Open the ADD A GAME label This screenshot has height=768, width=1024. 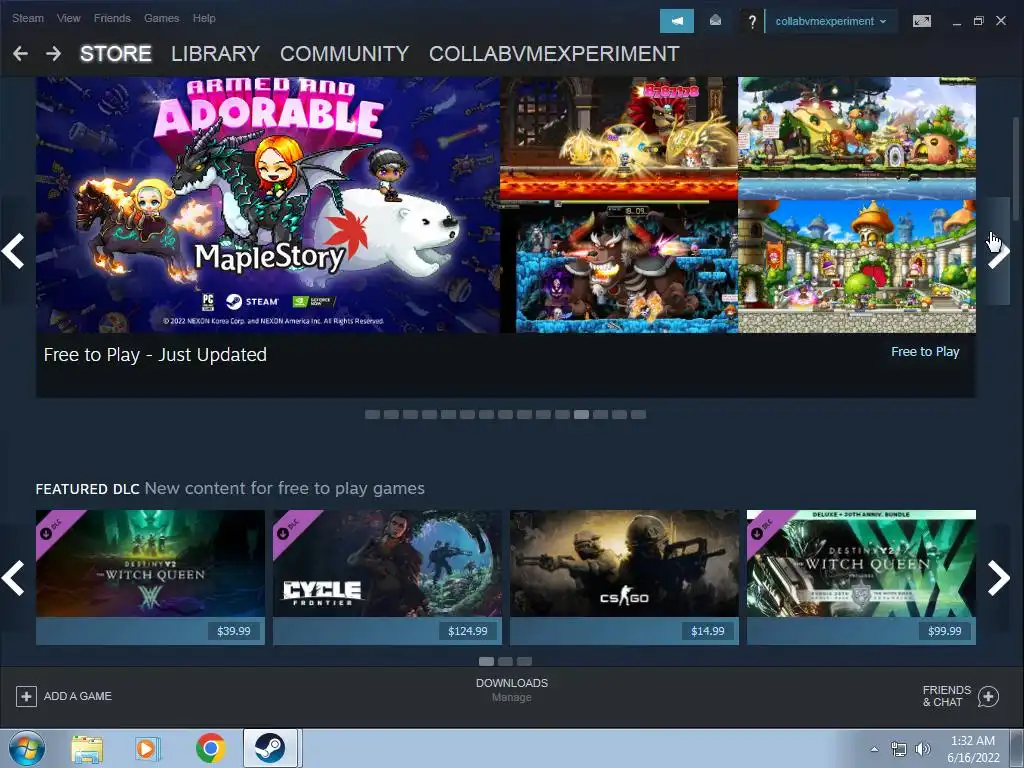[x=78, y=696]
